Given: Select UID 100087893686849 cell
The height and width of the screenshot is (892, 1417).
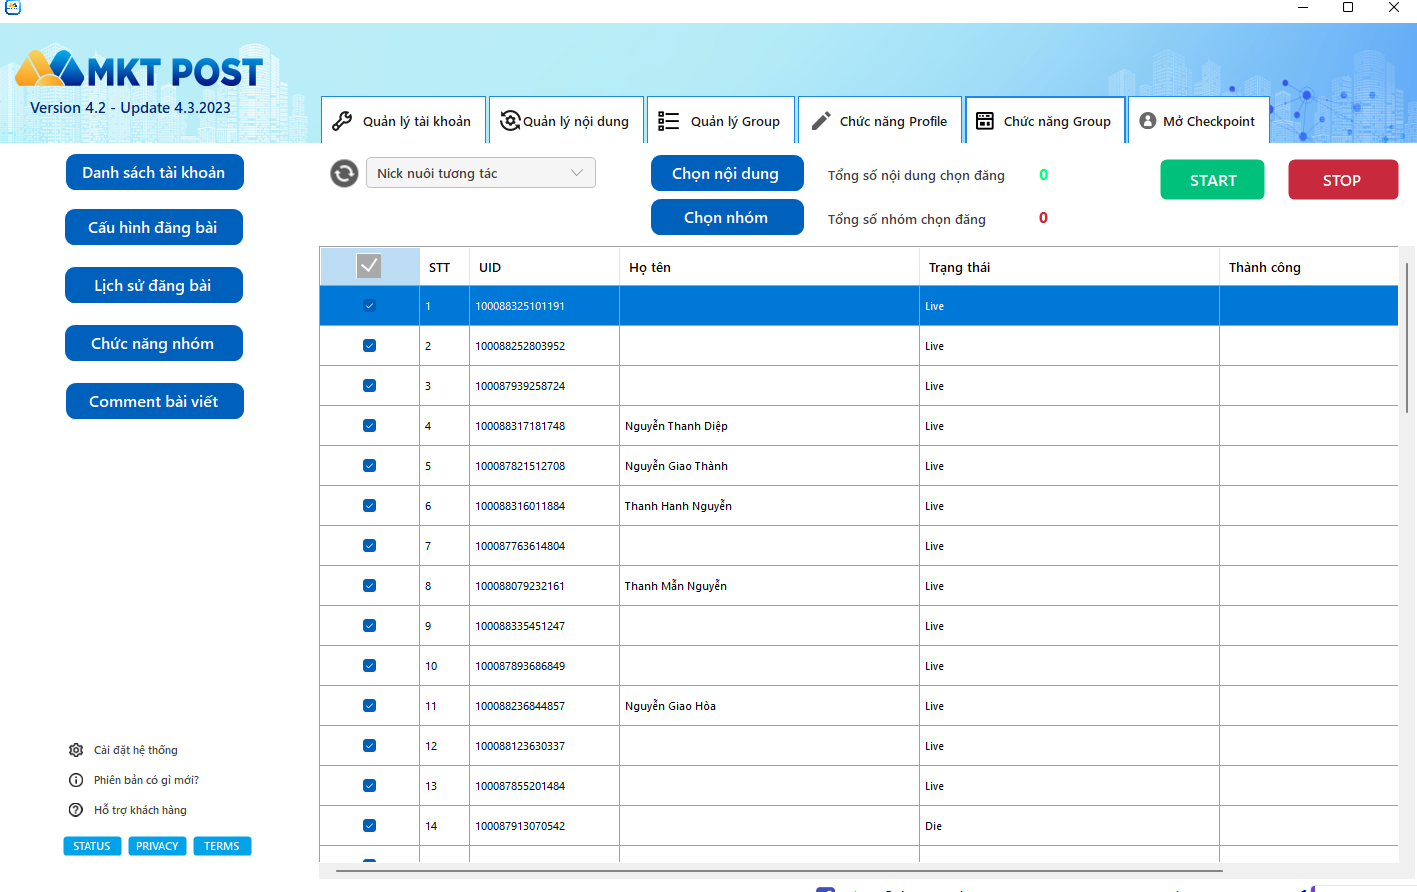Looking at the screenshot, I should [x=544, y=666].
